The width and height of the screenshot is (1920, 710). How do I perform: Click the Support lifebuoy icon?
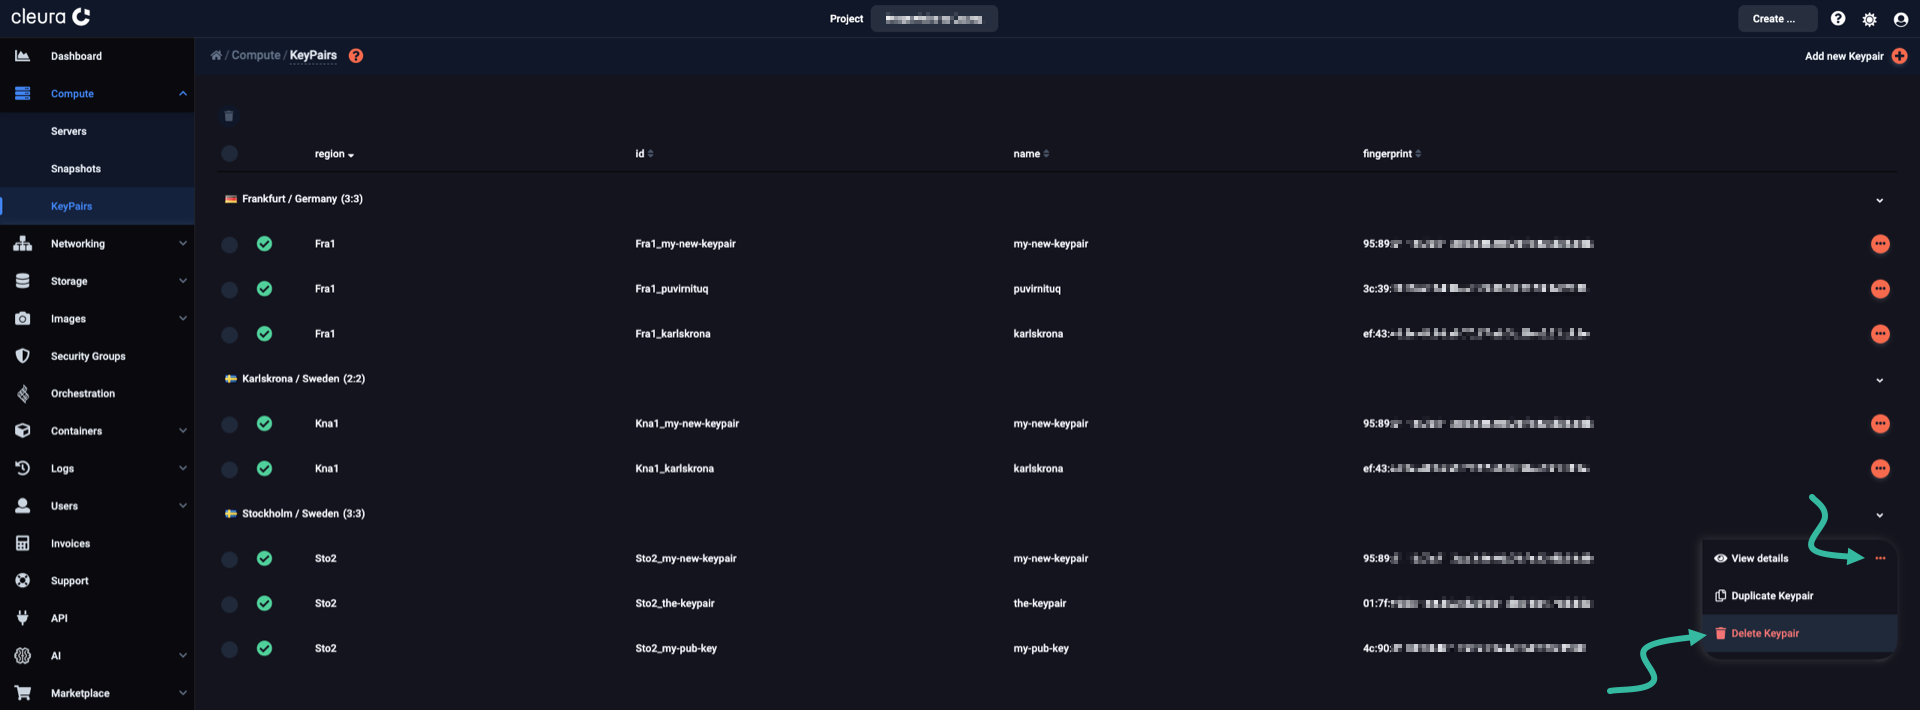[22, 580]
